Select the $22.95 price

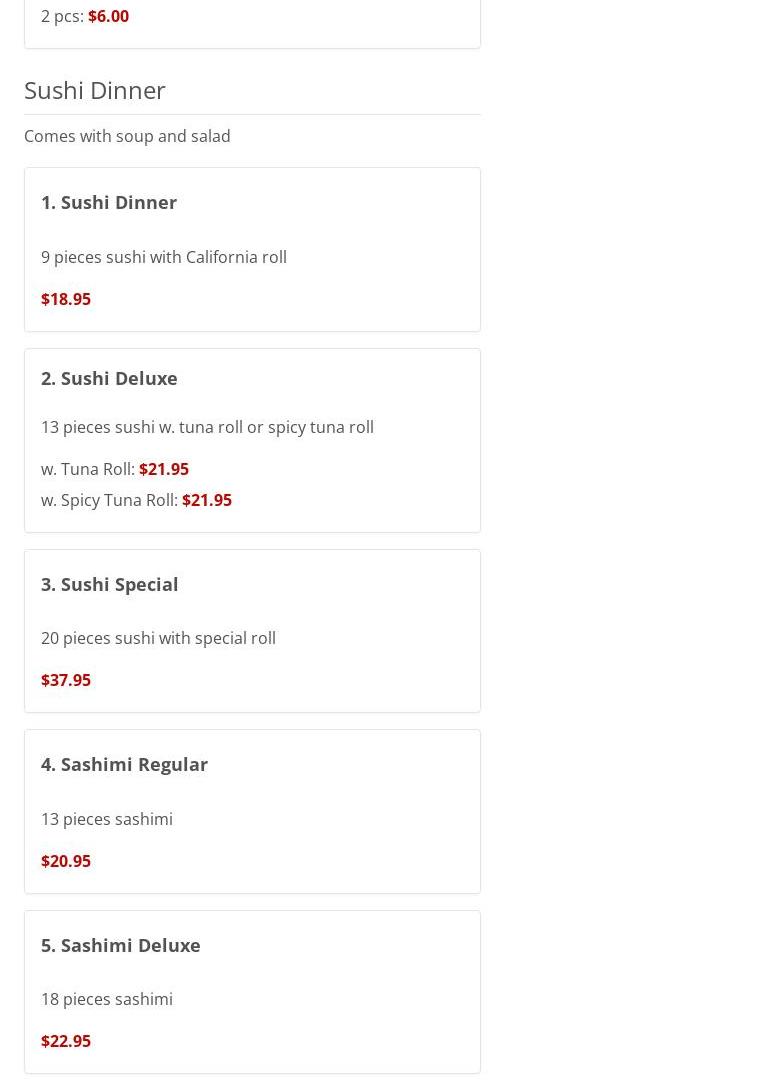(66, 1041)
